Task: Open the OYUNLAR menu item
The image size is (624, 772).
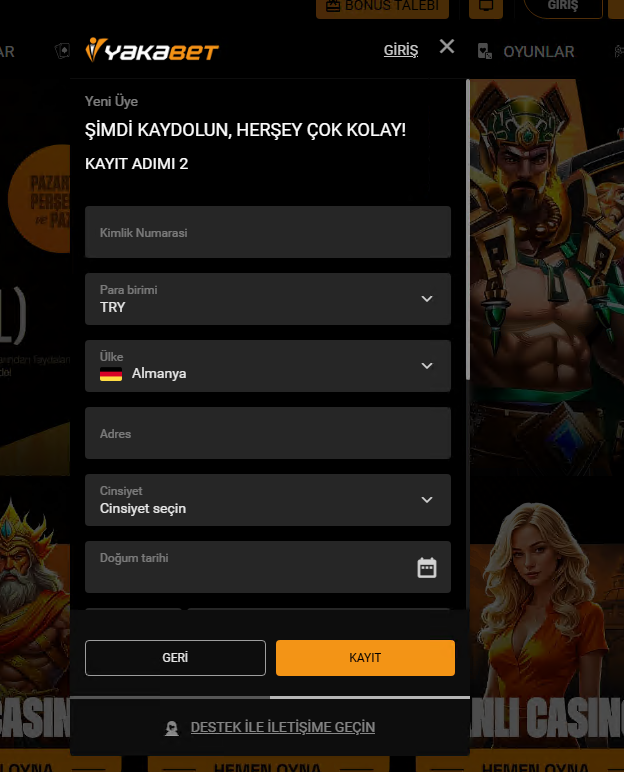Action: click(x=538, y=52)
